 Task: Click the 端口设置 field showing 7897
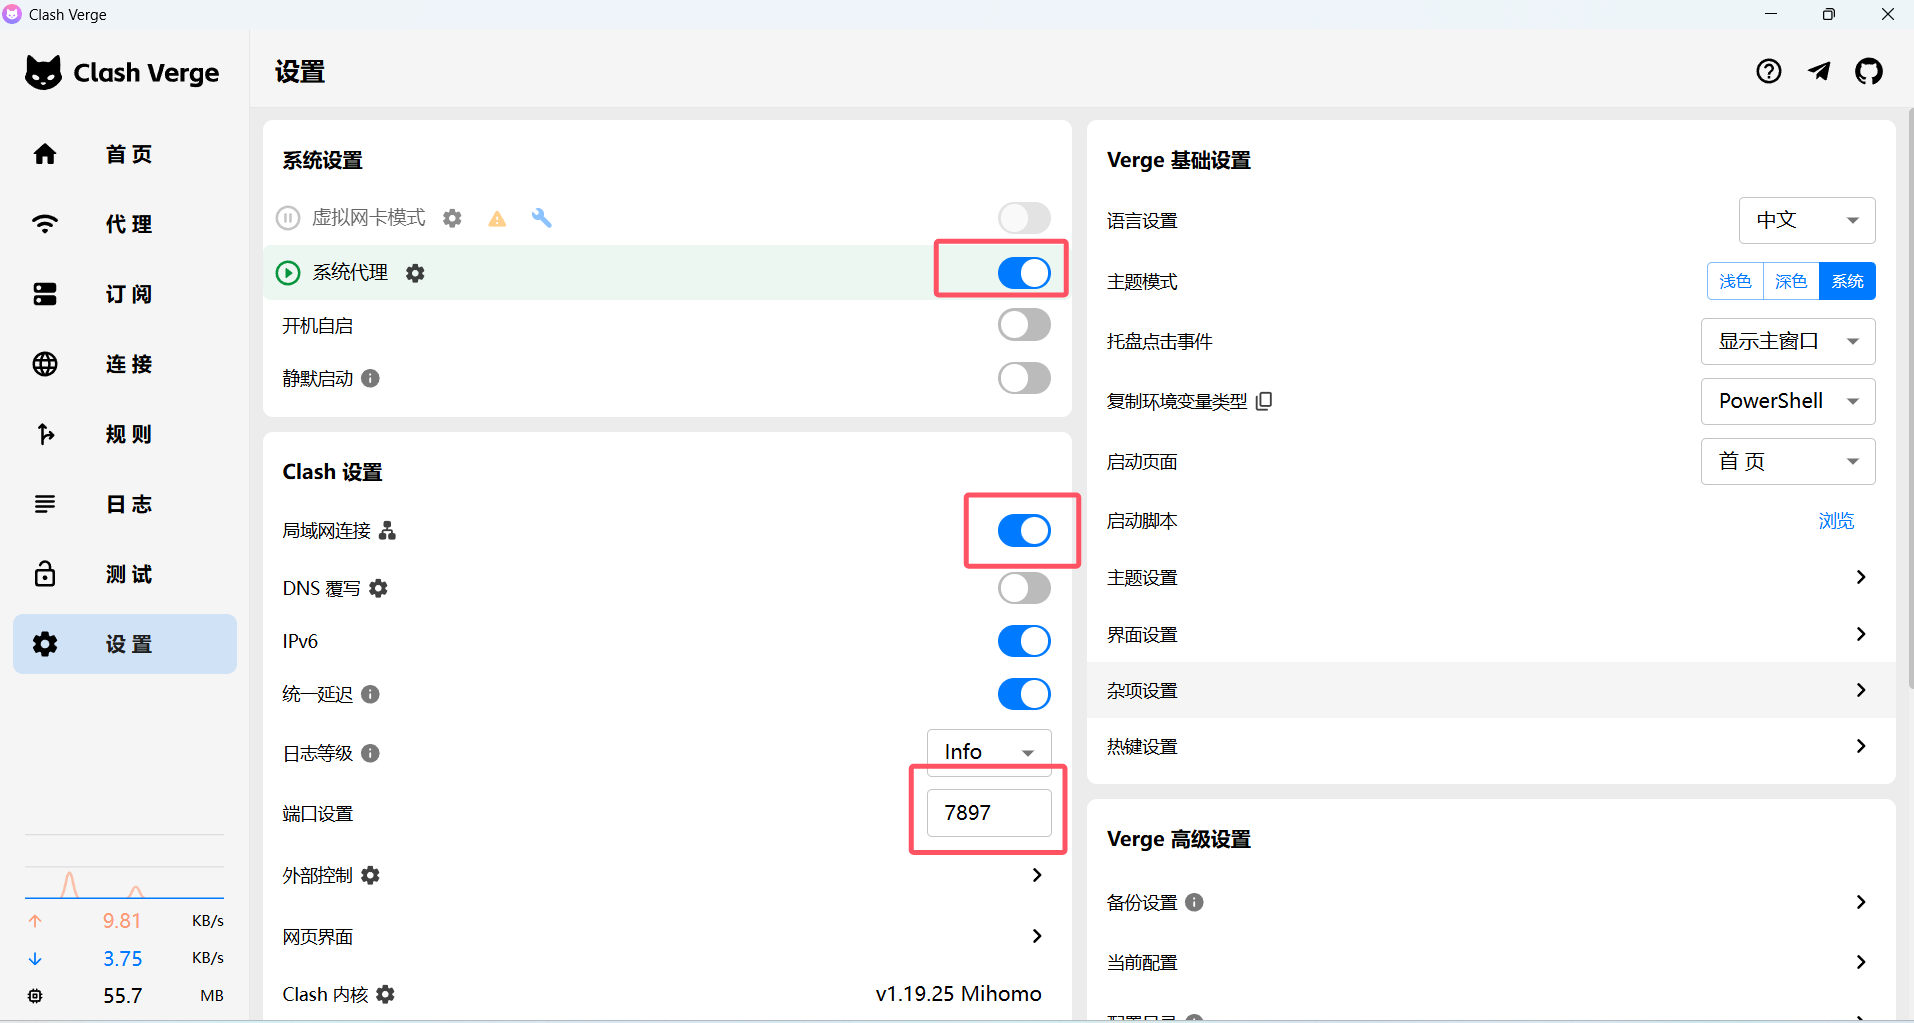[989, 813]
